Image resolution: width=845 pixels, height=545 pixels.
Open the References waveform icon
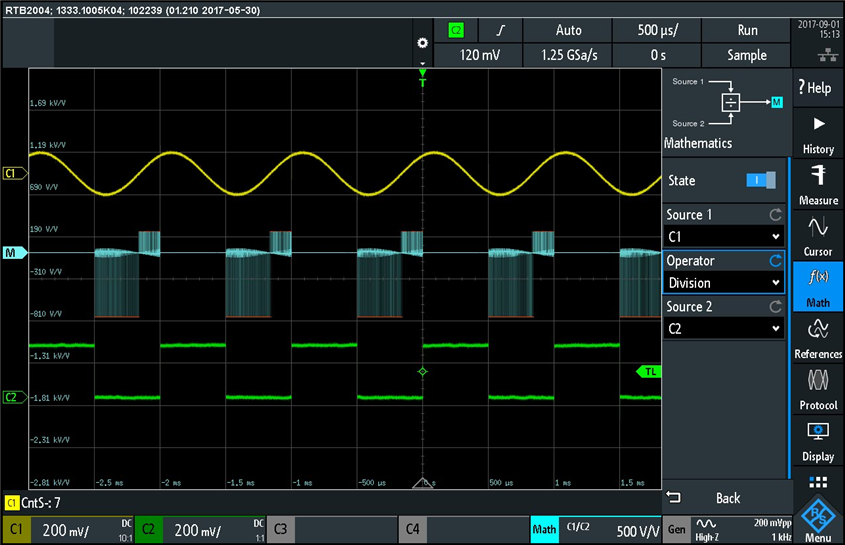[x=818, y=339]
